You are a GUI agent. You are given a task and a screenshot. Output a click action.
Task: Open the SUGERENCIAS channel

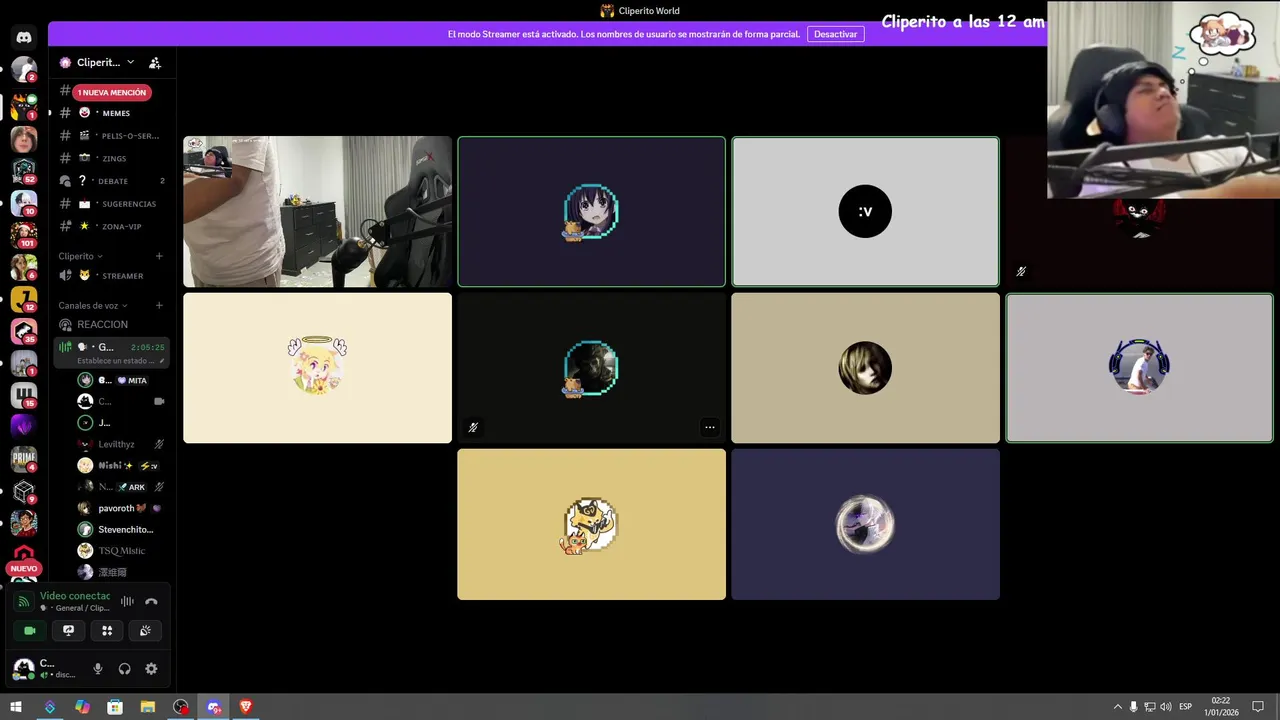112,204
